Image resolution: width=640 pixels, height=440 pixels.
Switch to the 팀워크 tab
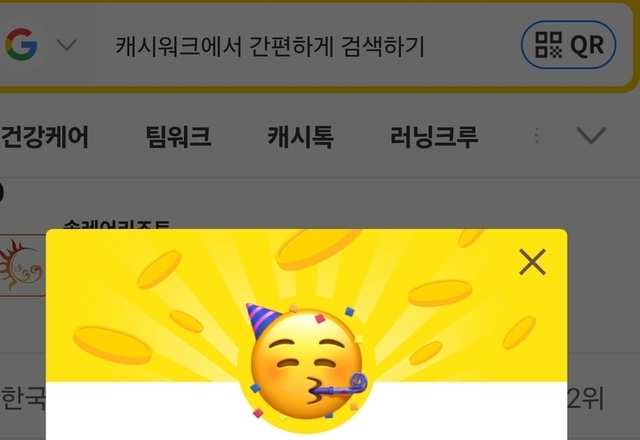coord(179,137)
